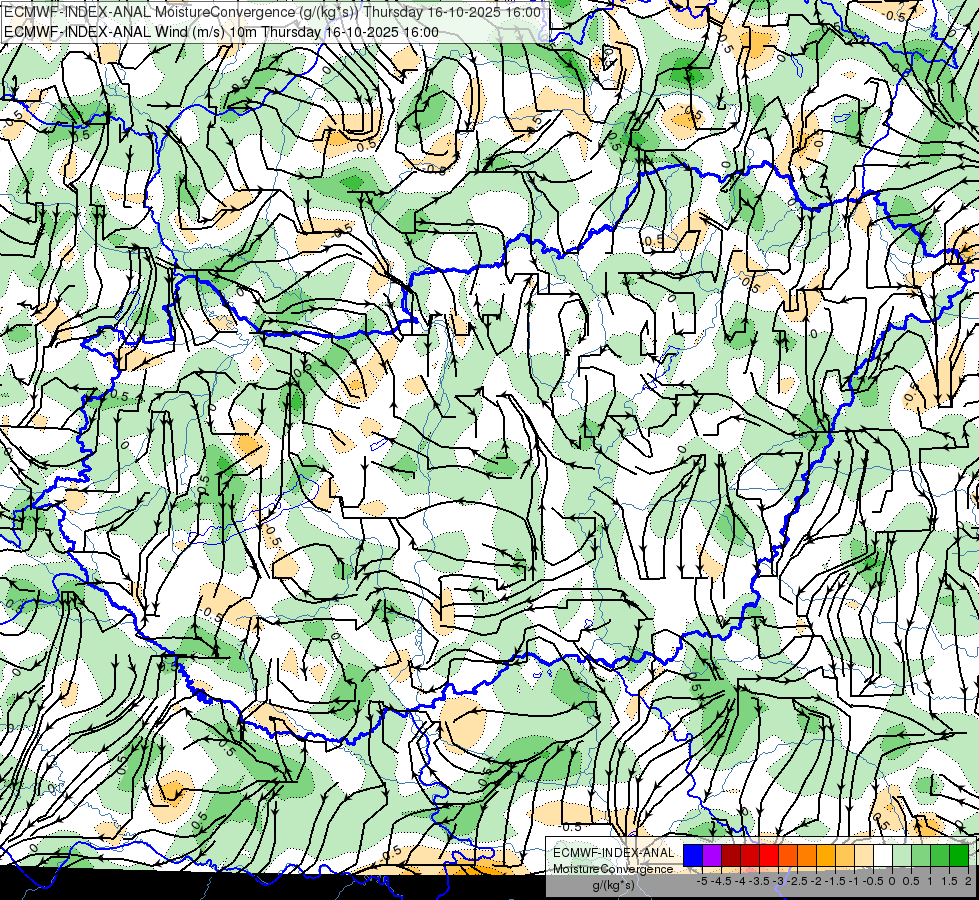Select legend swatch between 1 and 1.5
Viewport: 979px width, 900px height.
[940, 855]
